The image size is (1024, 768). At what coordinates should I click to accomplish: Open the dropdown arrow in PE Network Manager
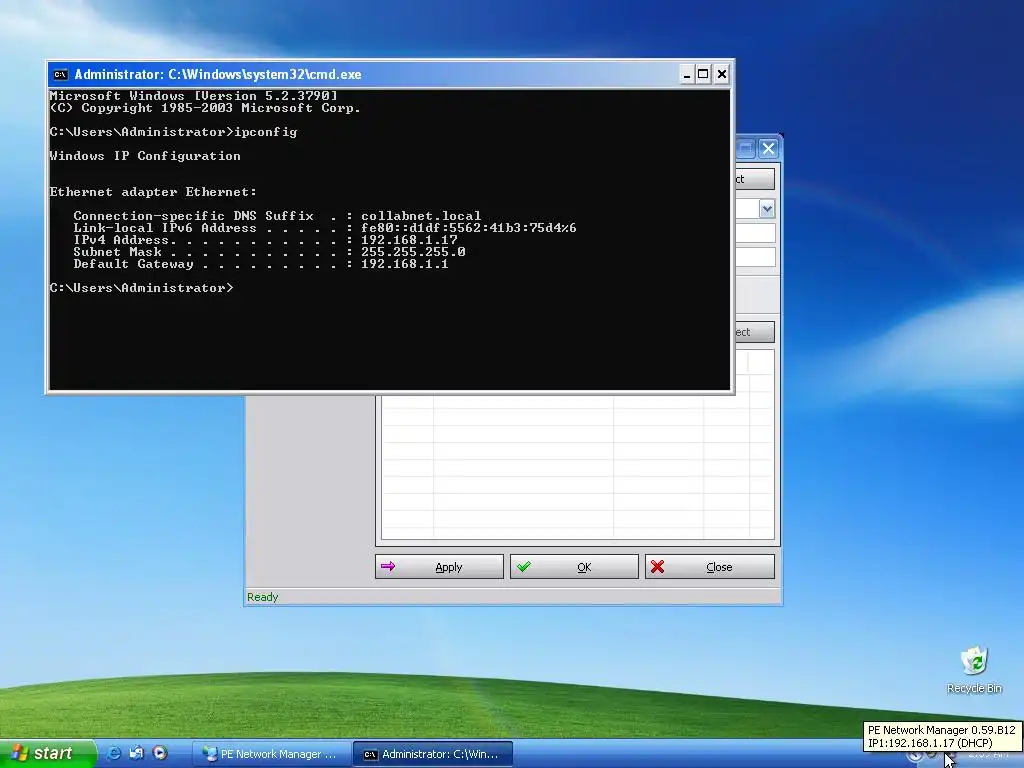pyautogui.click(x=767, y=208)
